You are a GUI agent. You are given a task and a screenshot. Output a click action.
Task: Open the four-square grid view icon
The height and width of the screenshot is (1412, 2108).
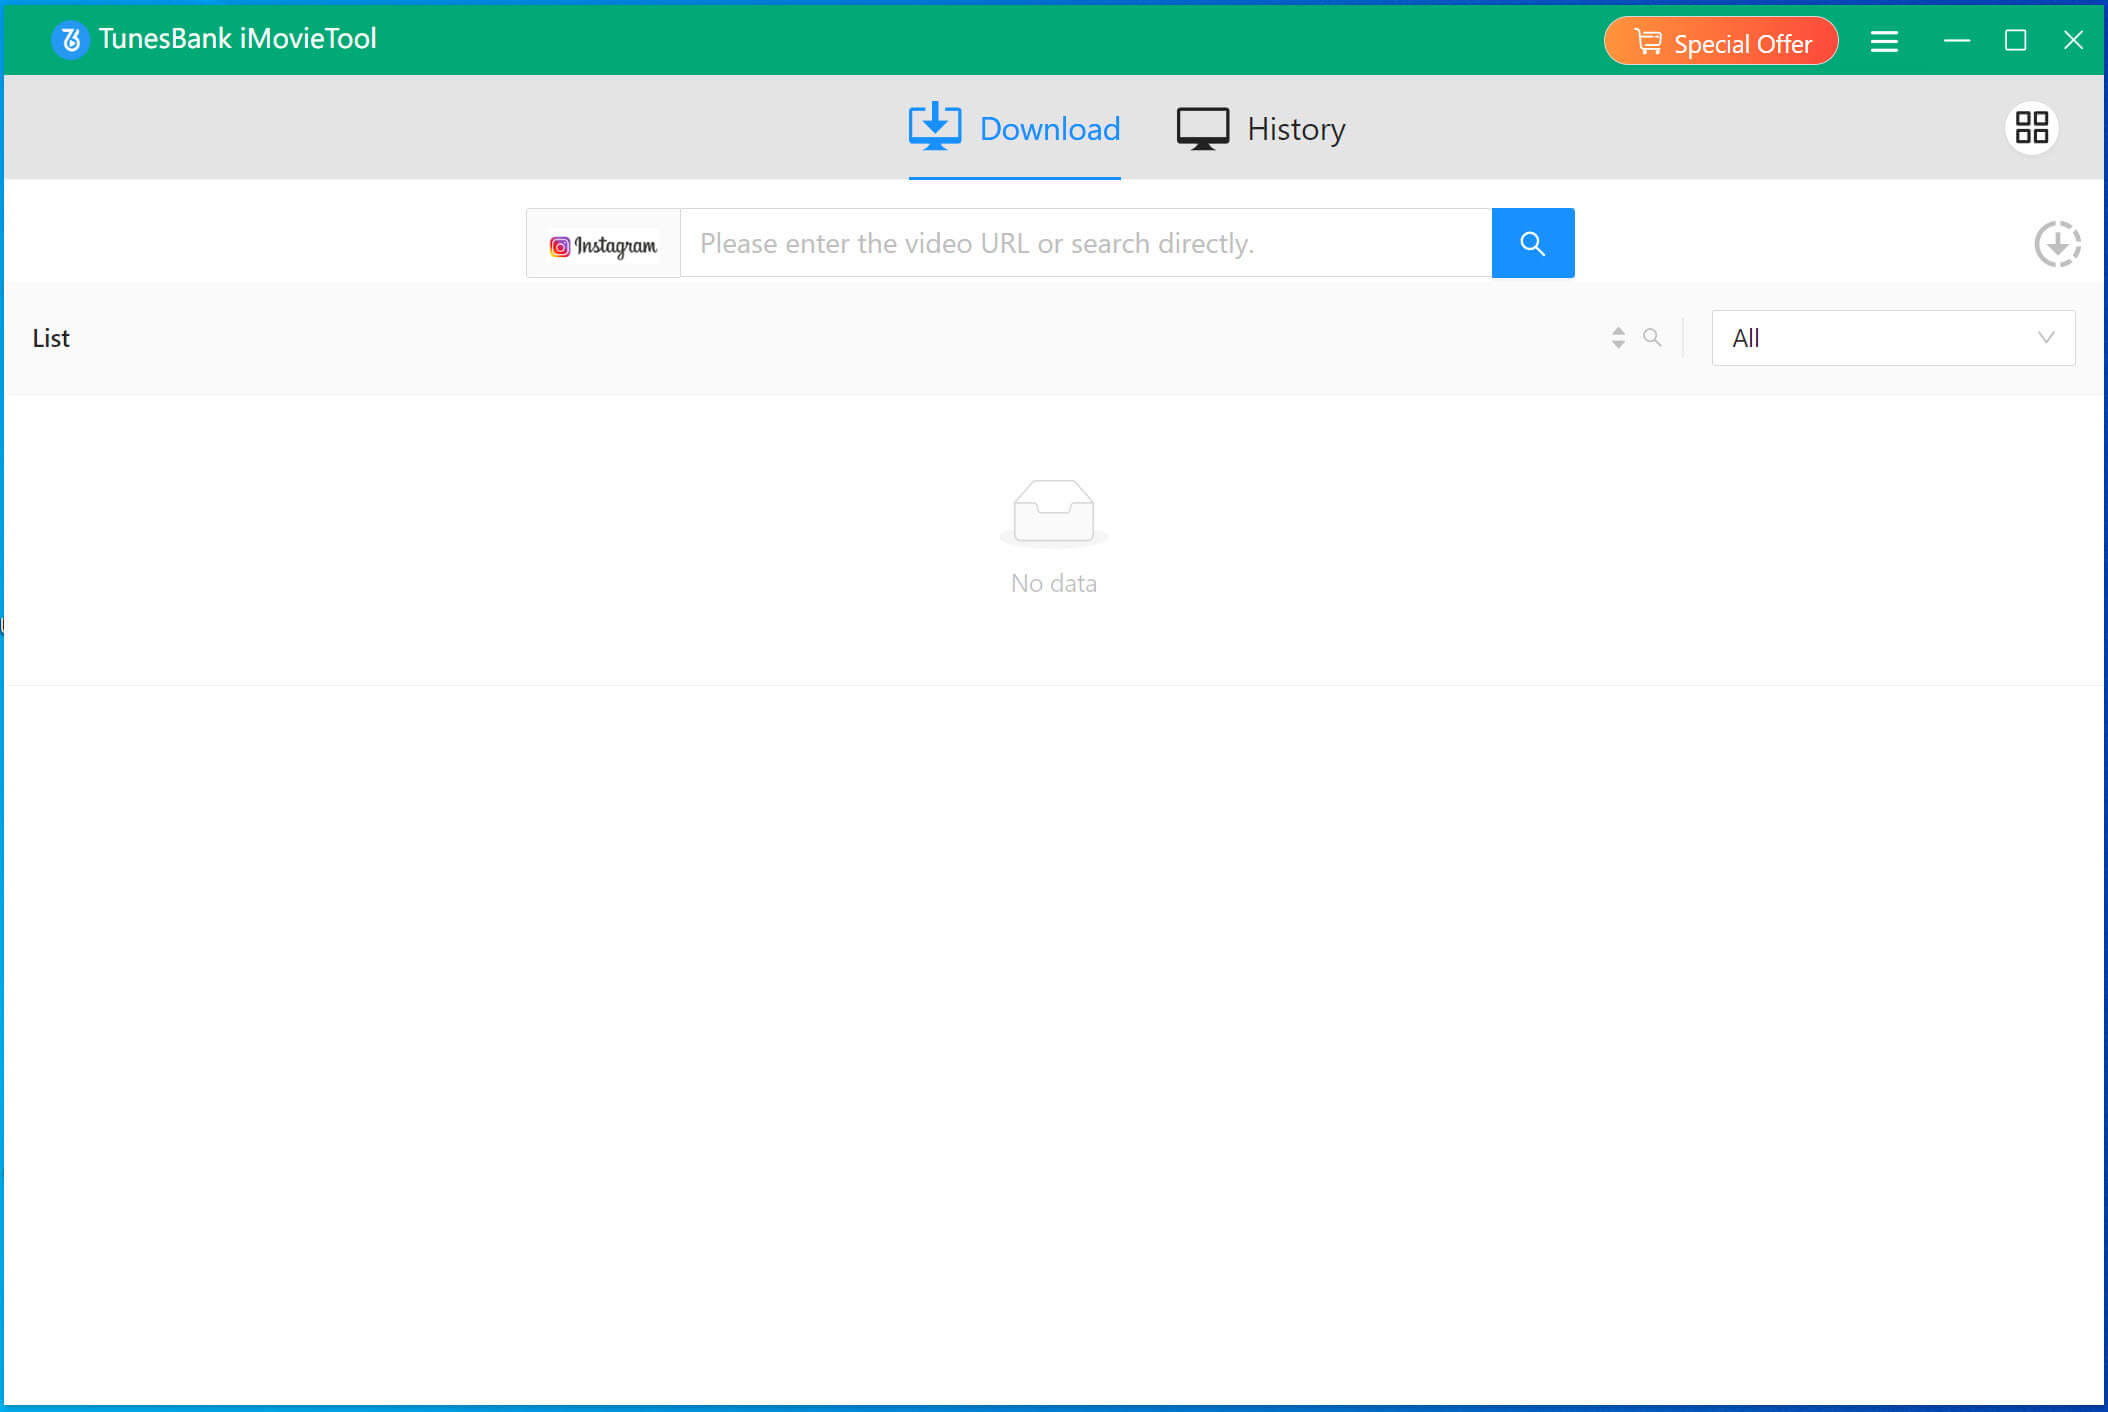[2031, 128]
